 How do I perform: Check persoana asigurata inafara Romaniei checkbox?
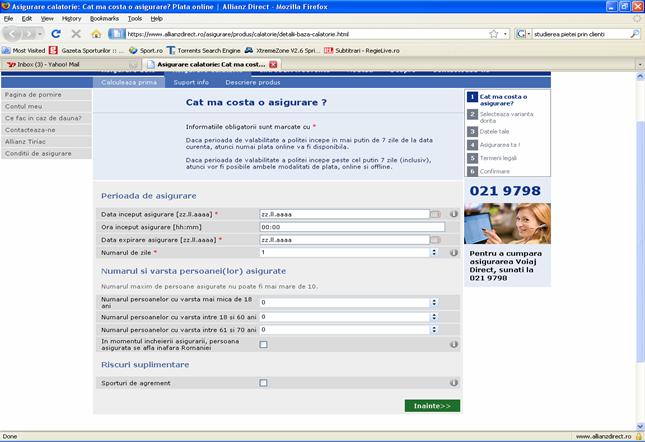tap(263, 345)
